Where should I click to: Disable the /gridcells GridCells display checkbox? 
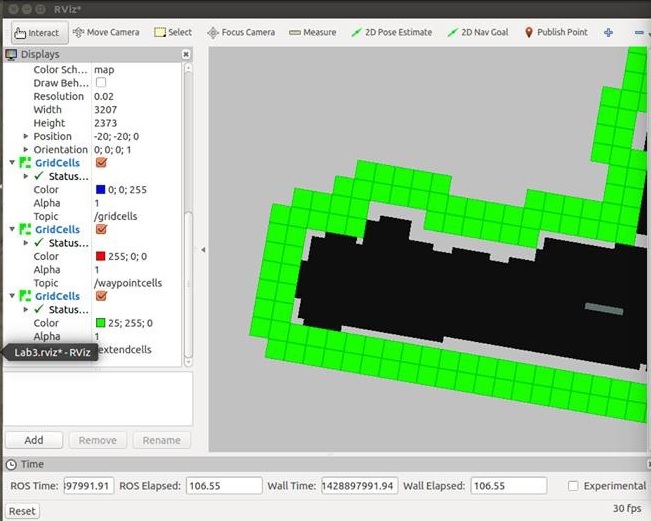101,162
